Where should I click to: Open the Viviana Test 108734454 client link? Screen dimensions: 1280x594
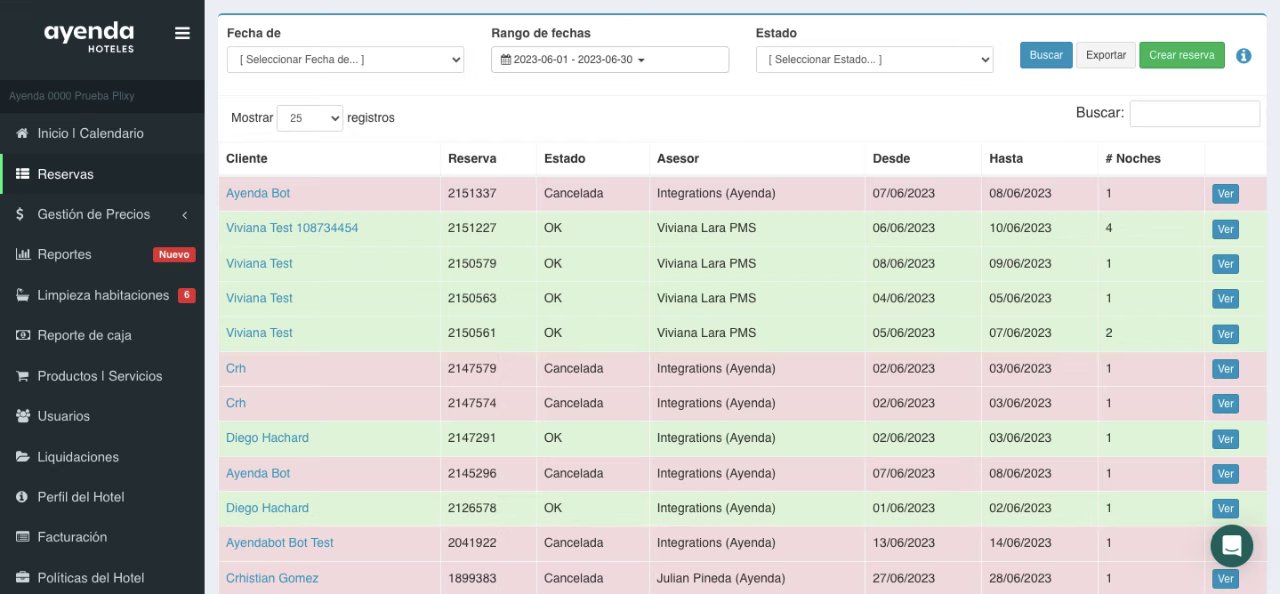click(x=292, y=228)
